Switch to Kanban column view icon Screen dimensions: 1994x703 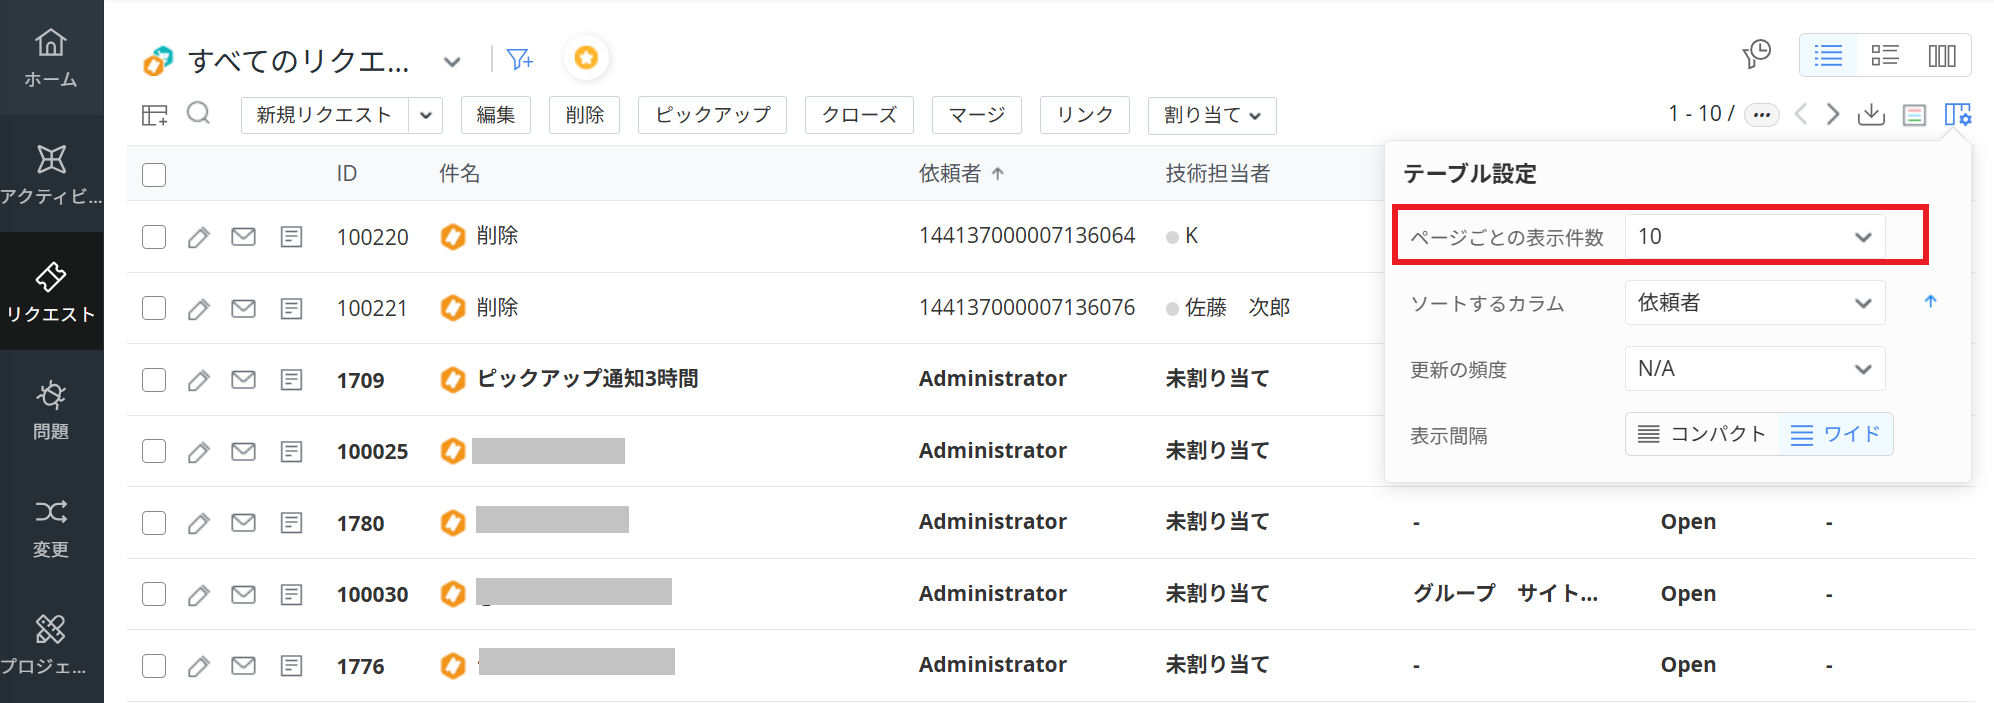[x=1941, y=56]
